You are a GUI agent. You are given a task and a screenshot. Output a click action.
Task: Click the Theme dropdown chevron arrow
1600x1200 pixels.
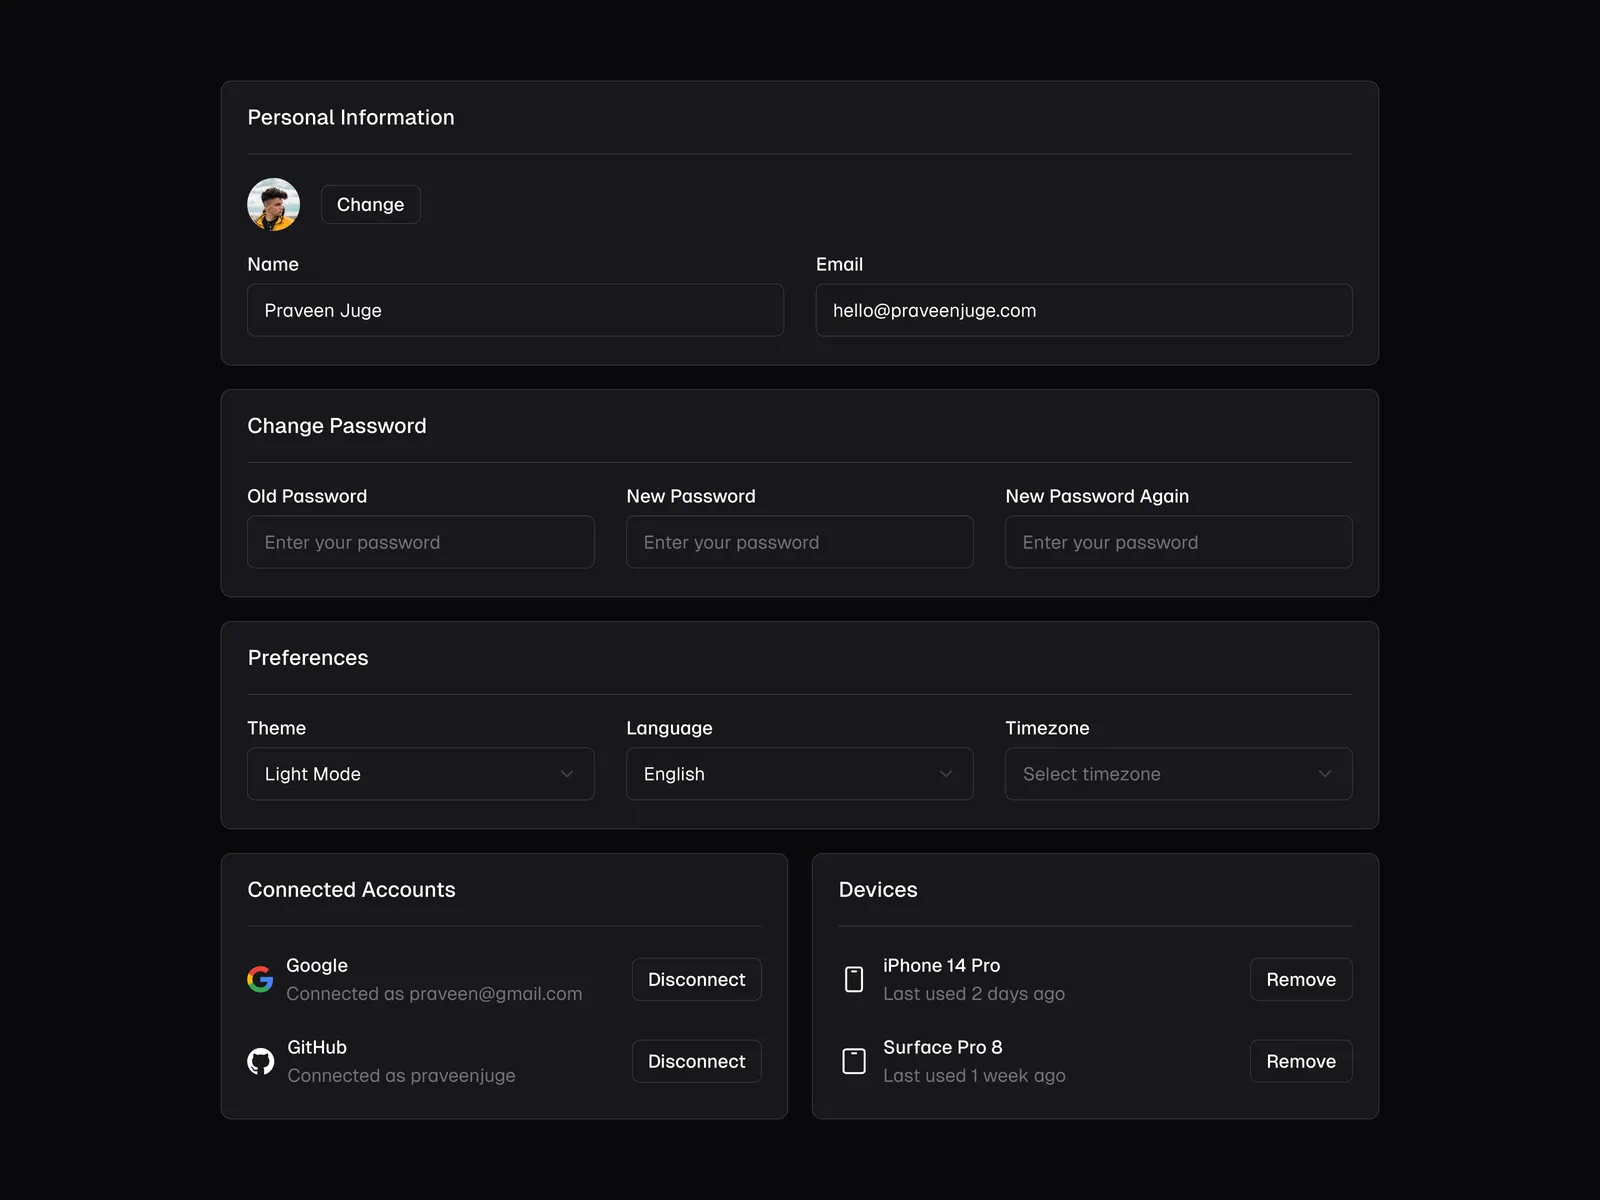click(x=567, y=774)
